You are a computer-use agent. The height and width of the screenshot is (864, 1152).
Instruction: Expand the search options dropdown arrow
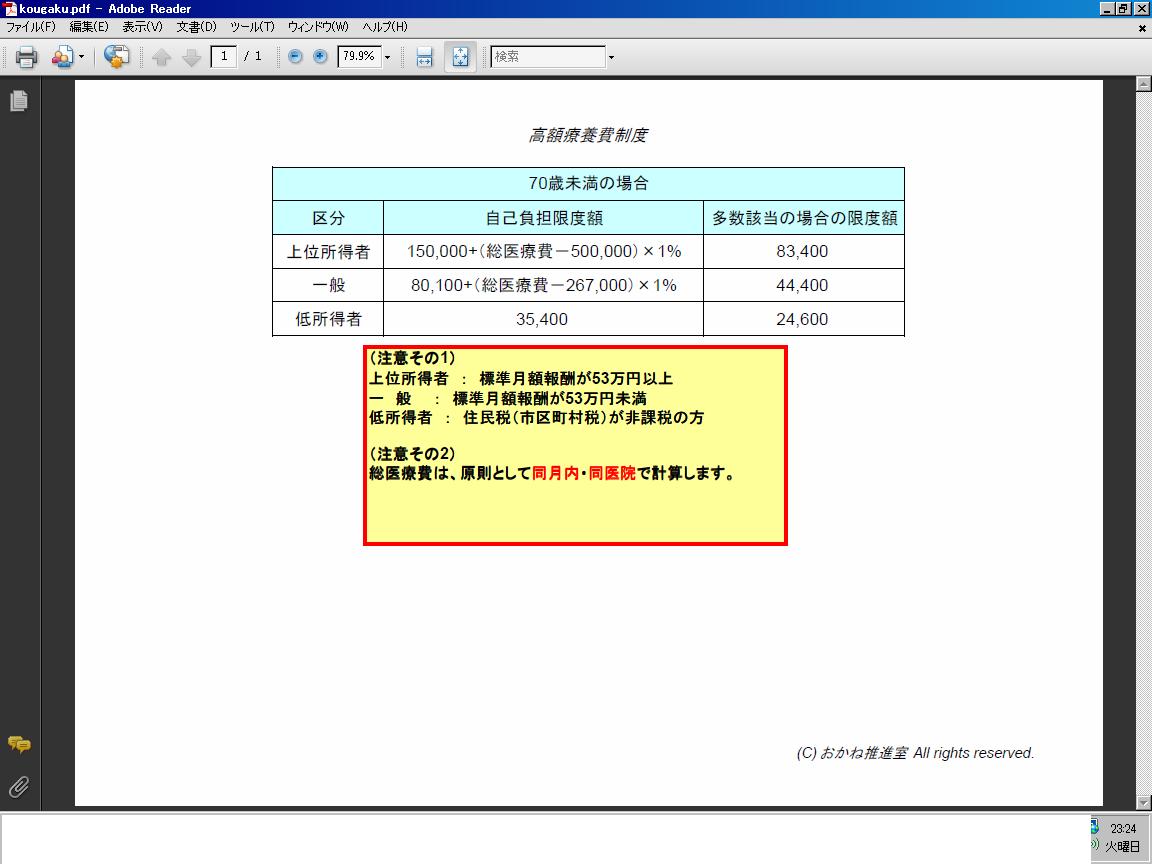(x=611, y=57)
